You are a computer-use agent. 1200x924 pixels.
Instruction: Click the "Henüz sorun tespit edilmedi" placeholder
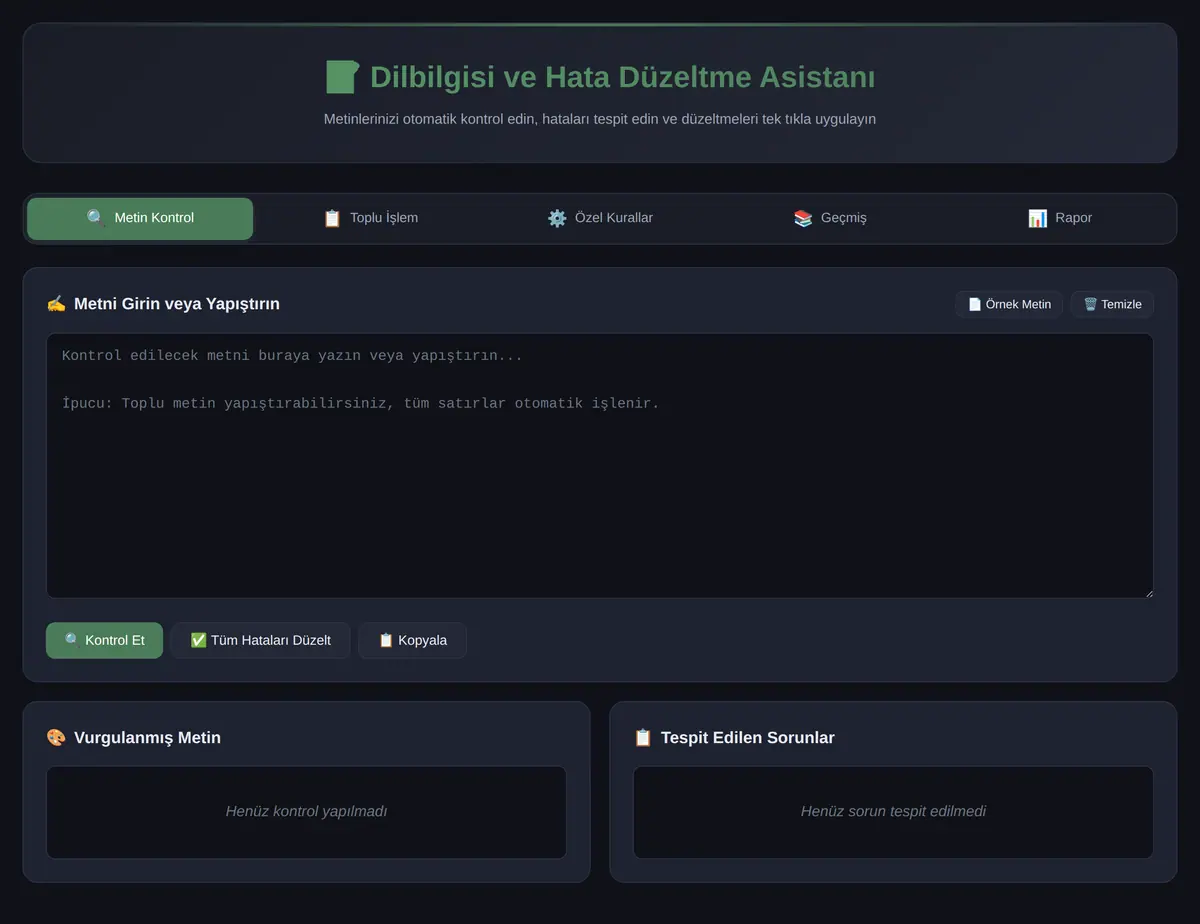click(x=893, y=811)
